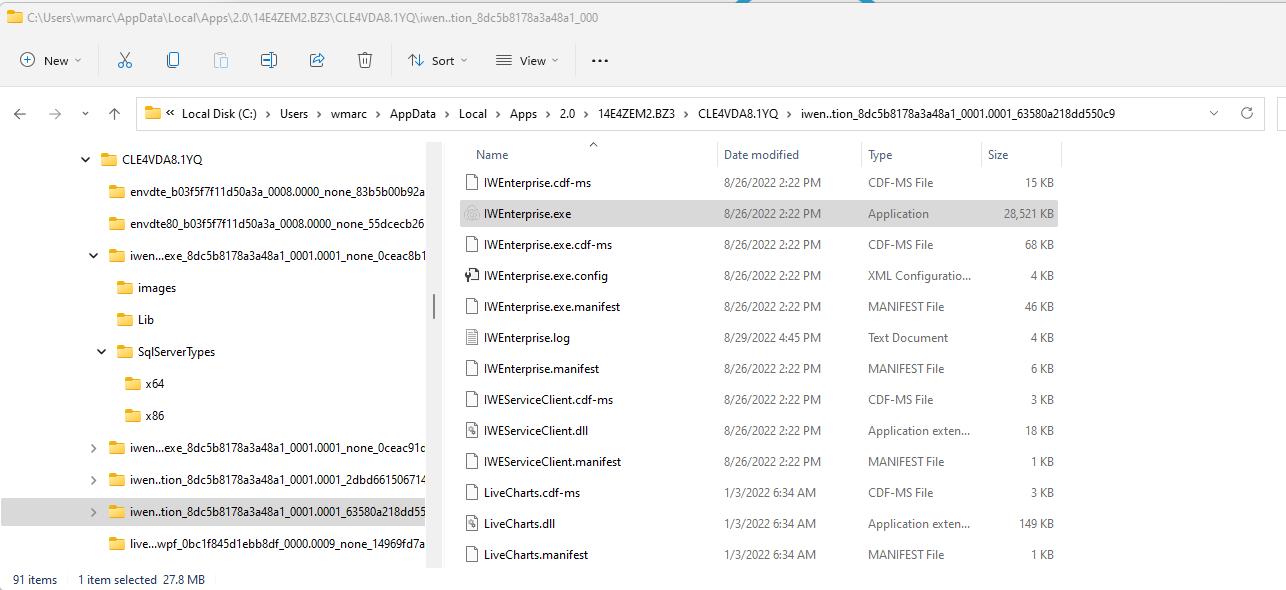Image resolution: width=1286 pixels, height=590 pixels.
Task: Click the Refresh button beside address bar
Action: (1246, 114)
